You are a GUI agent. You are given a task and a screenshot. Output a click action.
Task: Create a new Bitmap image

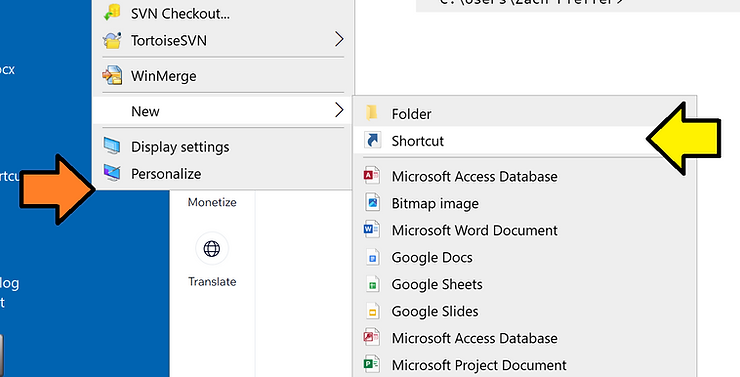pyautogui.click(x=524, y=203)
